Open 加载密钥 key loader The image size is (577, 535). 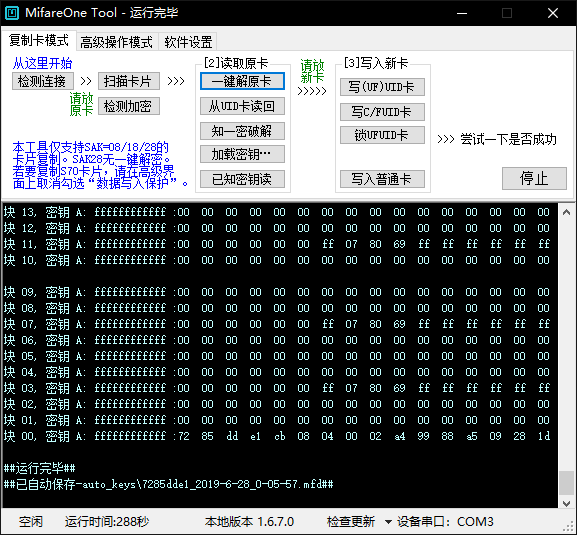pos(242,155)
